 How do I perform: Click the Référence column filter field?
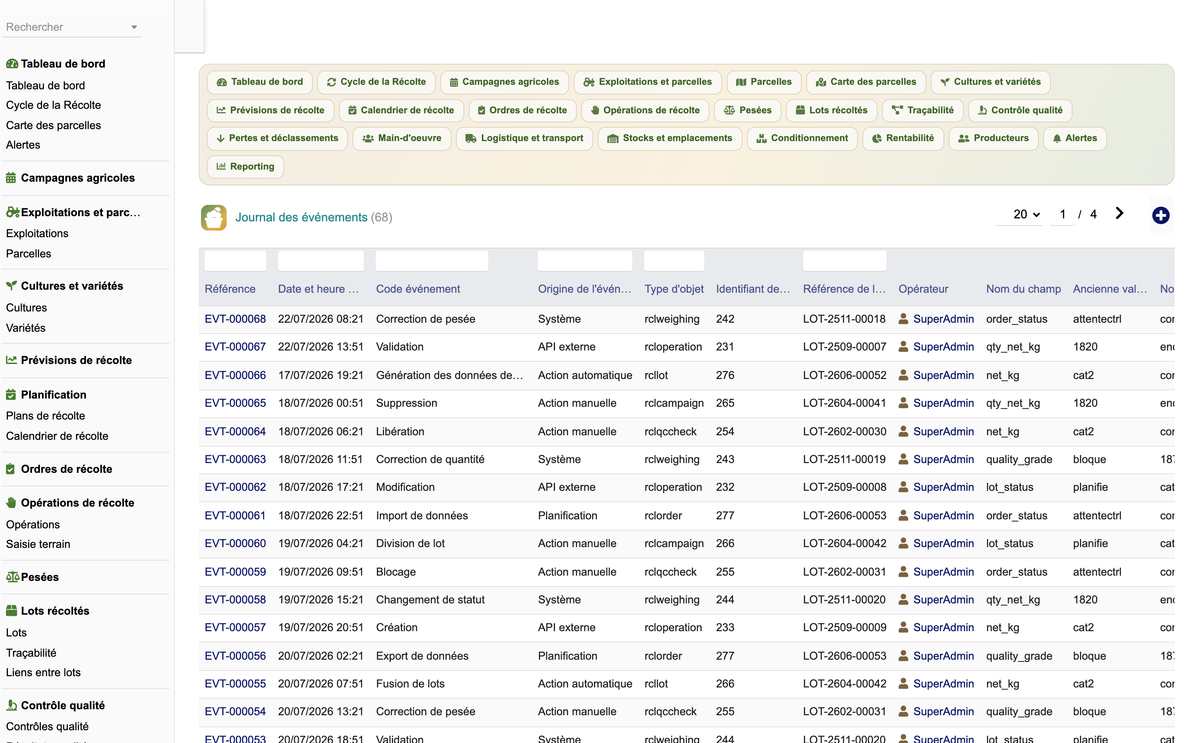235,261
